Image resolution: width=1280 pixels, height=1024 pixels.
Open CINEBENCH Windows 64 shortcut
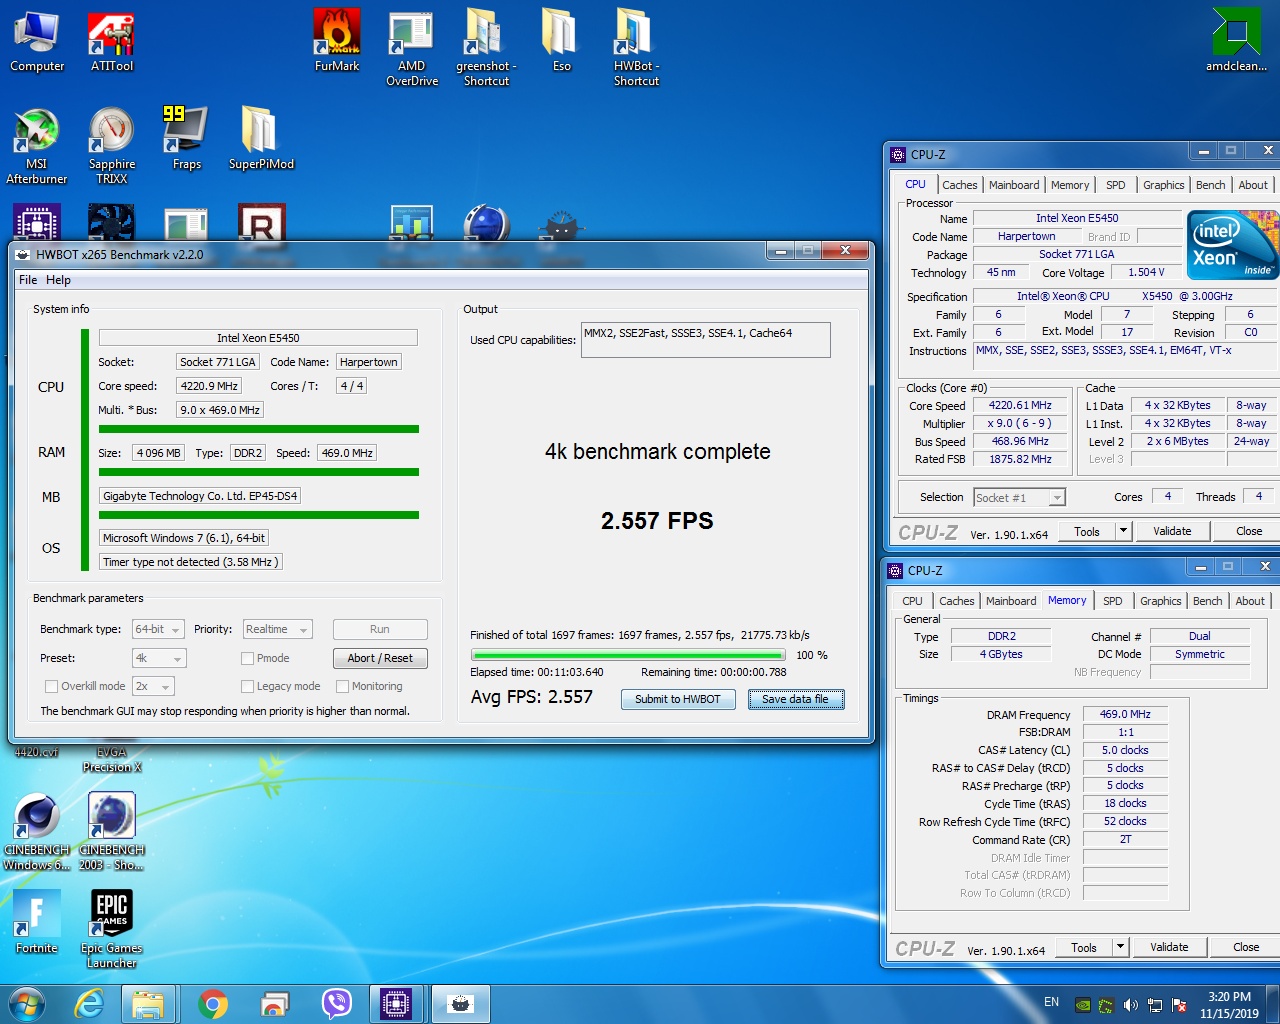37,832
